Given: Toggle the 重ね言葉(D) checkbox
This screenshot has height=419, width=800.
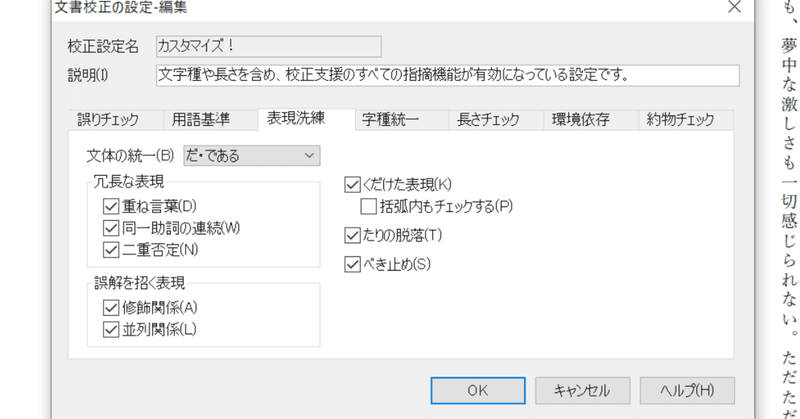Looking at the screenshot, I should tap(110, 206).
